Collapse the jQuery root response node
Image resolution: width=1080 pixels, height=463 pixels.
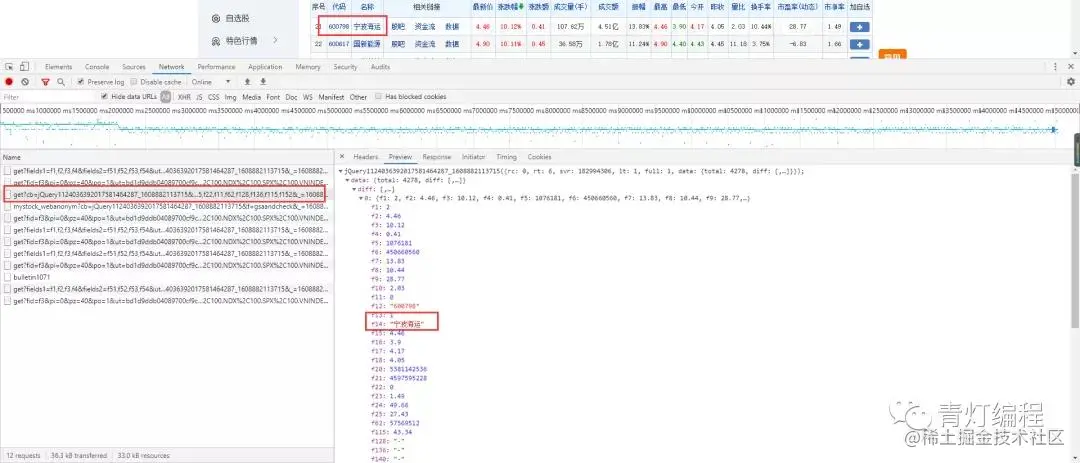340,171
